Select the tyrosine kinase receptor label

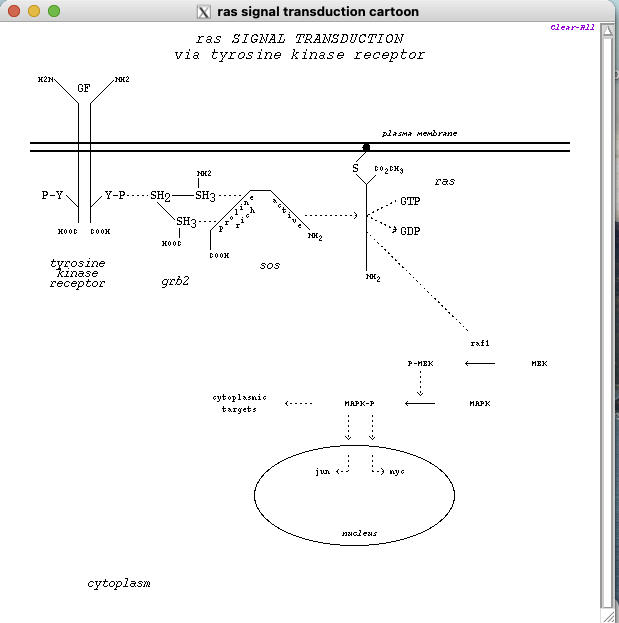(x=78, y=273)
